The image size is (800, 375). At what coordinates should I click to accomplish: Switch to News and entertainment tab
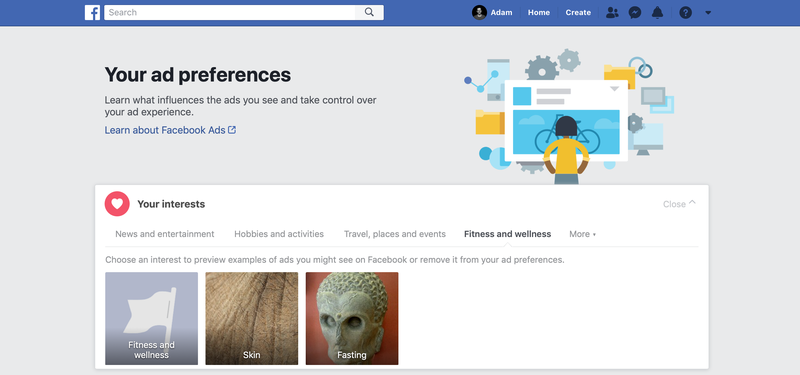(x=165, y=234)
